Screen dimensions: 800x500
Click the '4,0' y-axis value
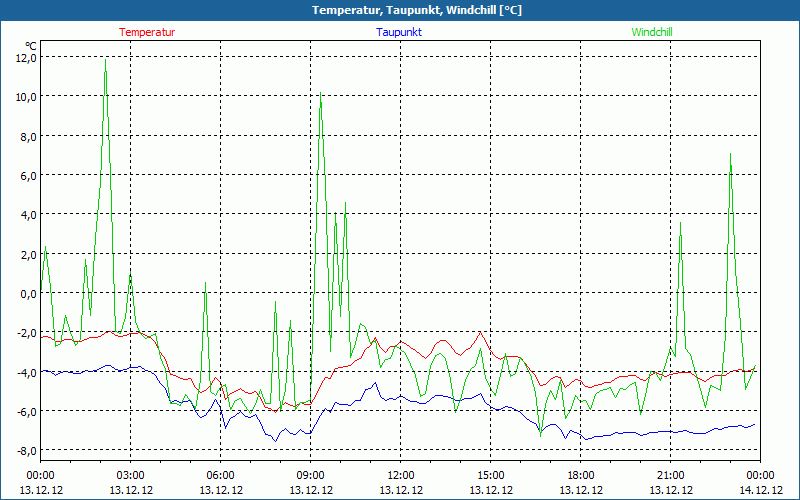pyautogui.click(x=28, y=215)
